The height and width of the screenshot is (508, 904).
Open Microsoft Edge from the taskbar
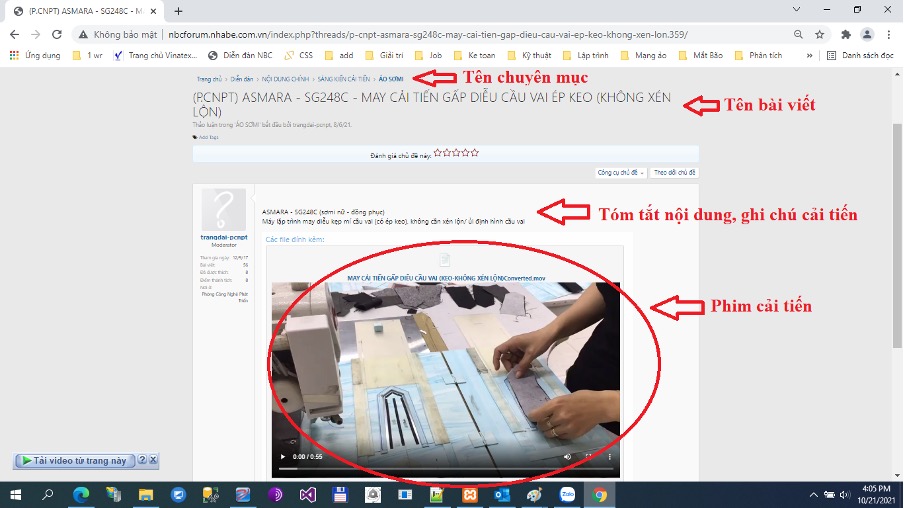(x=81, y=495)
